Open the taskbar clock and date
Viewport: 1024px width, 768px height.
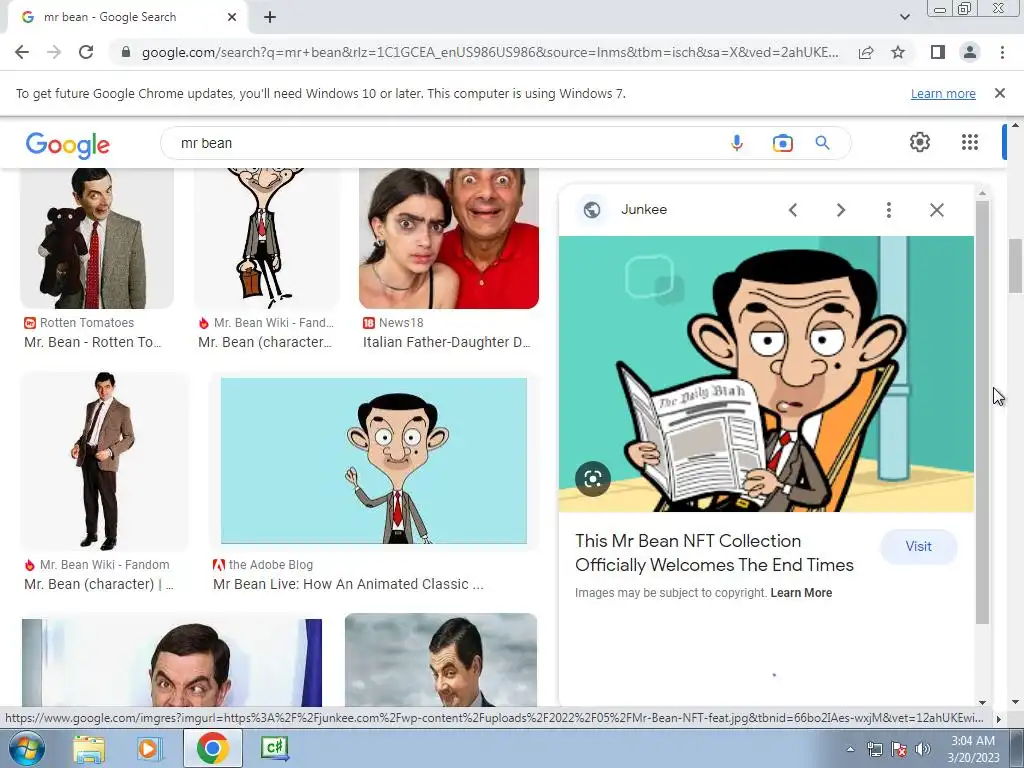pyautogui.click(x=973, y=749)
